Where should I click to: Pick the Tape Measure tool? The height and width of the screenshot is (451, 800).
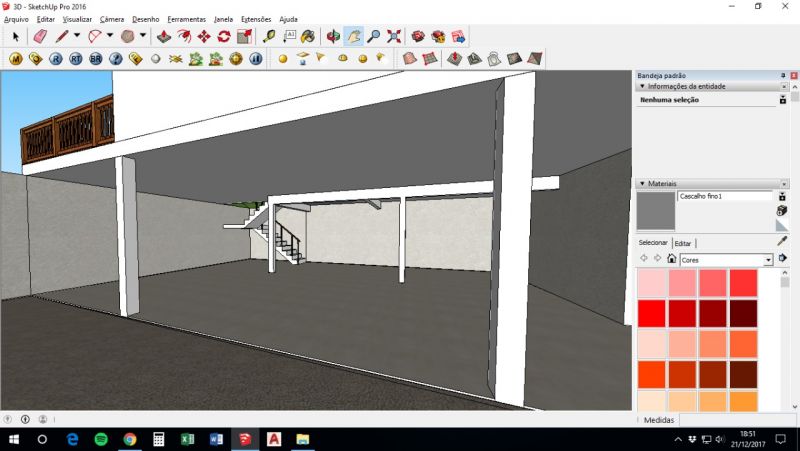tap(270, 36)
